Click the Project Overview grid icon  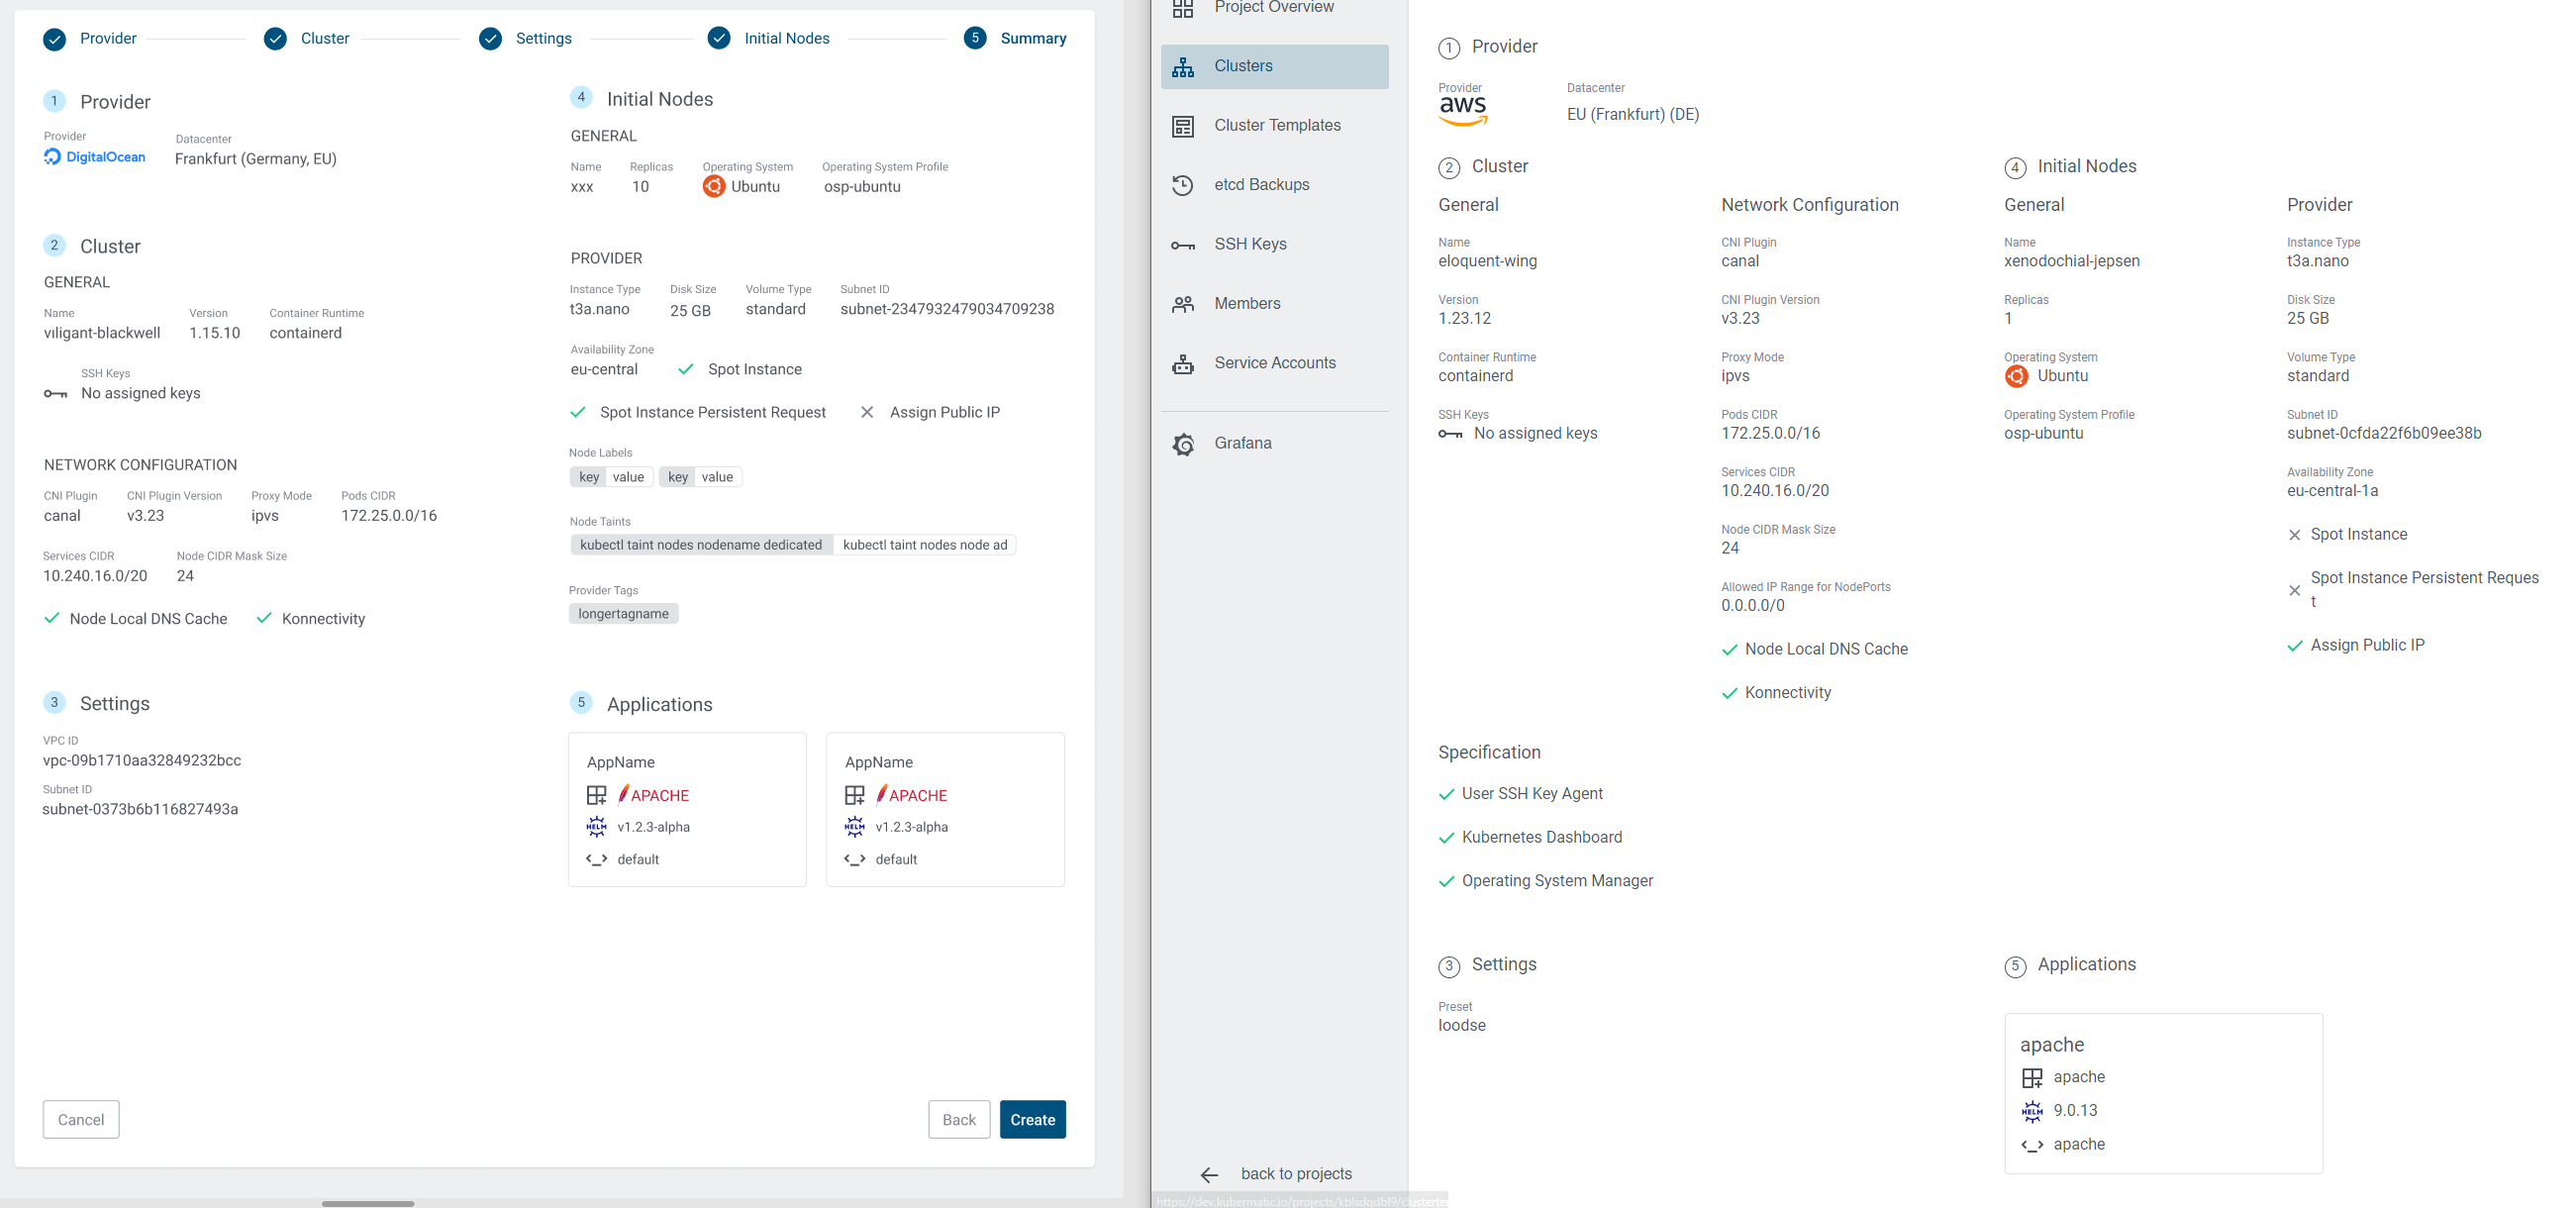click(1183, 8)
